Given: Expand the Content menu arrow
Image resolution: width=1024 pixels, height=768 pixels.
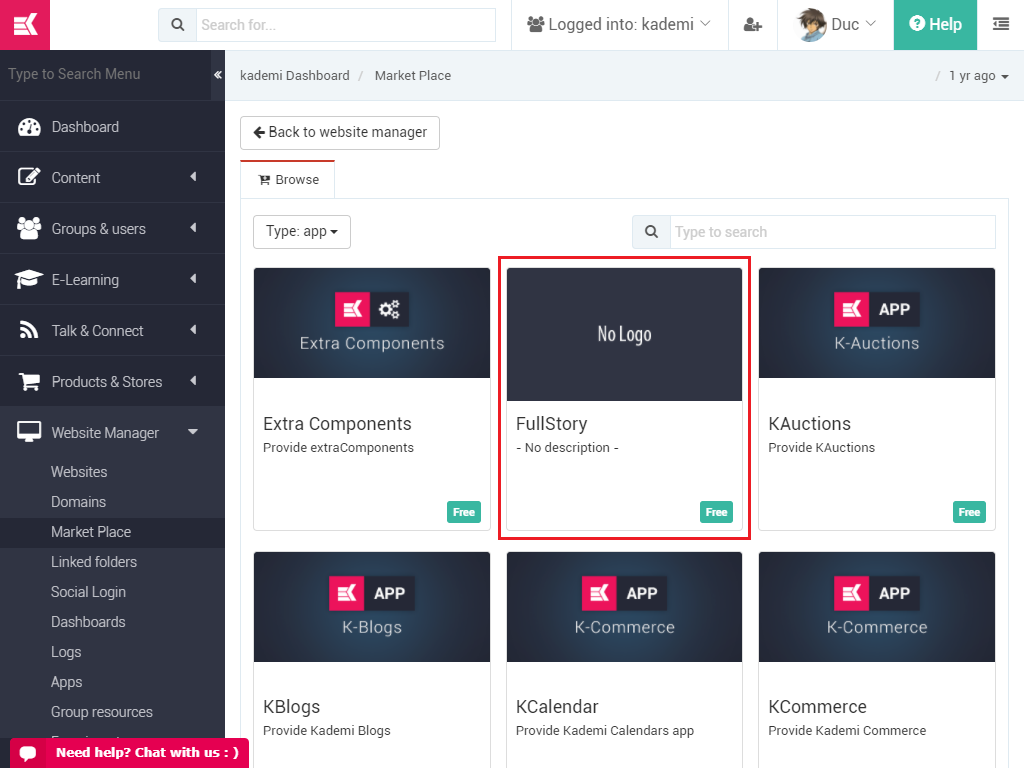Looking at the screenshot, I should pyautogui.click(x=193, y=177).
